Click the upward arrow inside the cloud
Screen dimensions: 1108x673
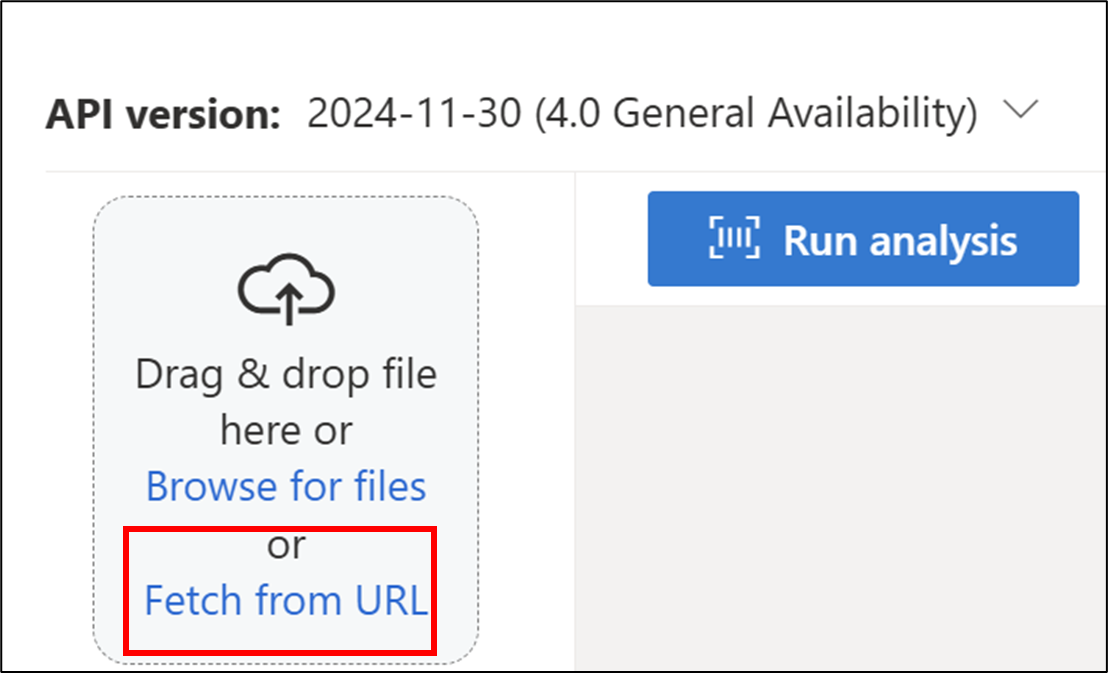click(287, 305)
